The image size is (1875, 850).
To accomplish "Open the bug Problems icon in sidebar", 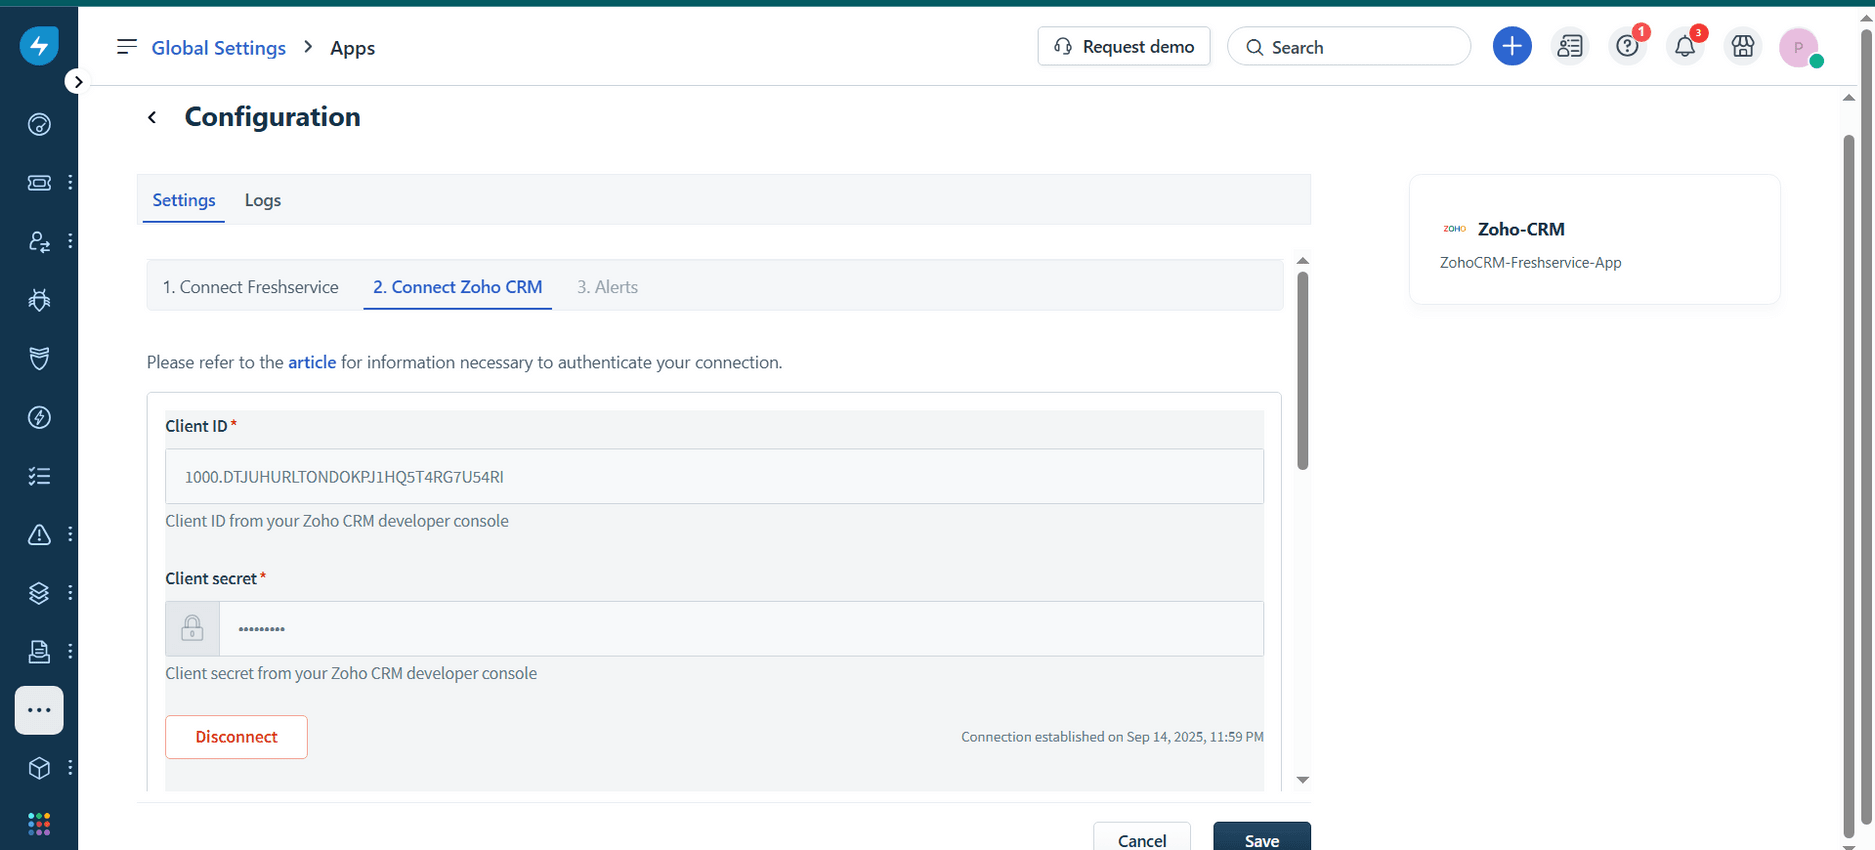I will [39, 300].
